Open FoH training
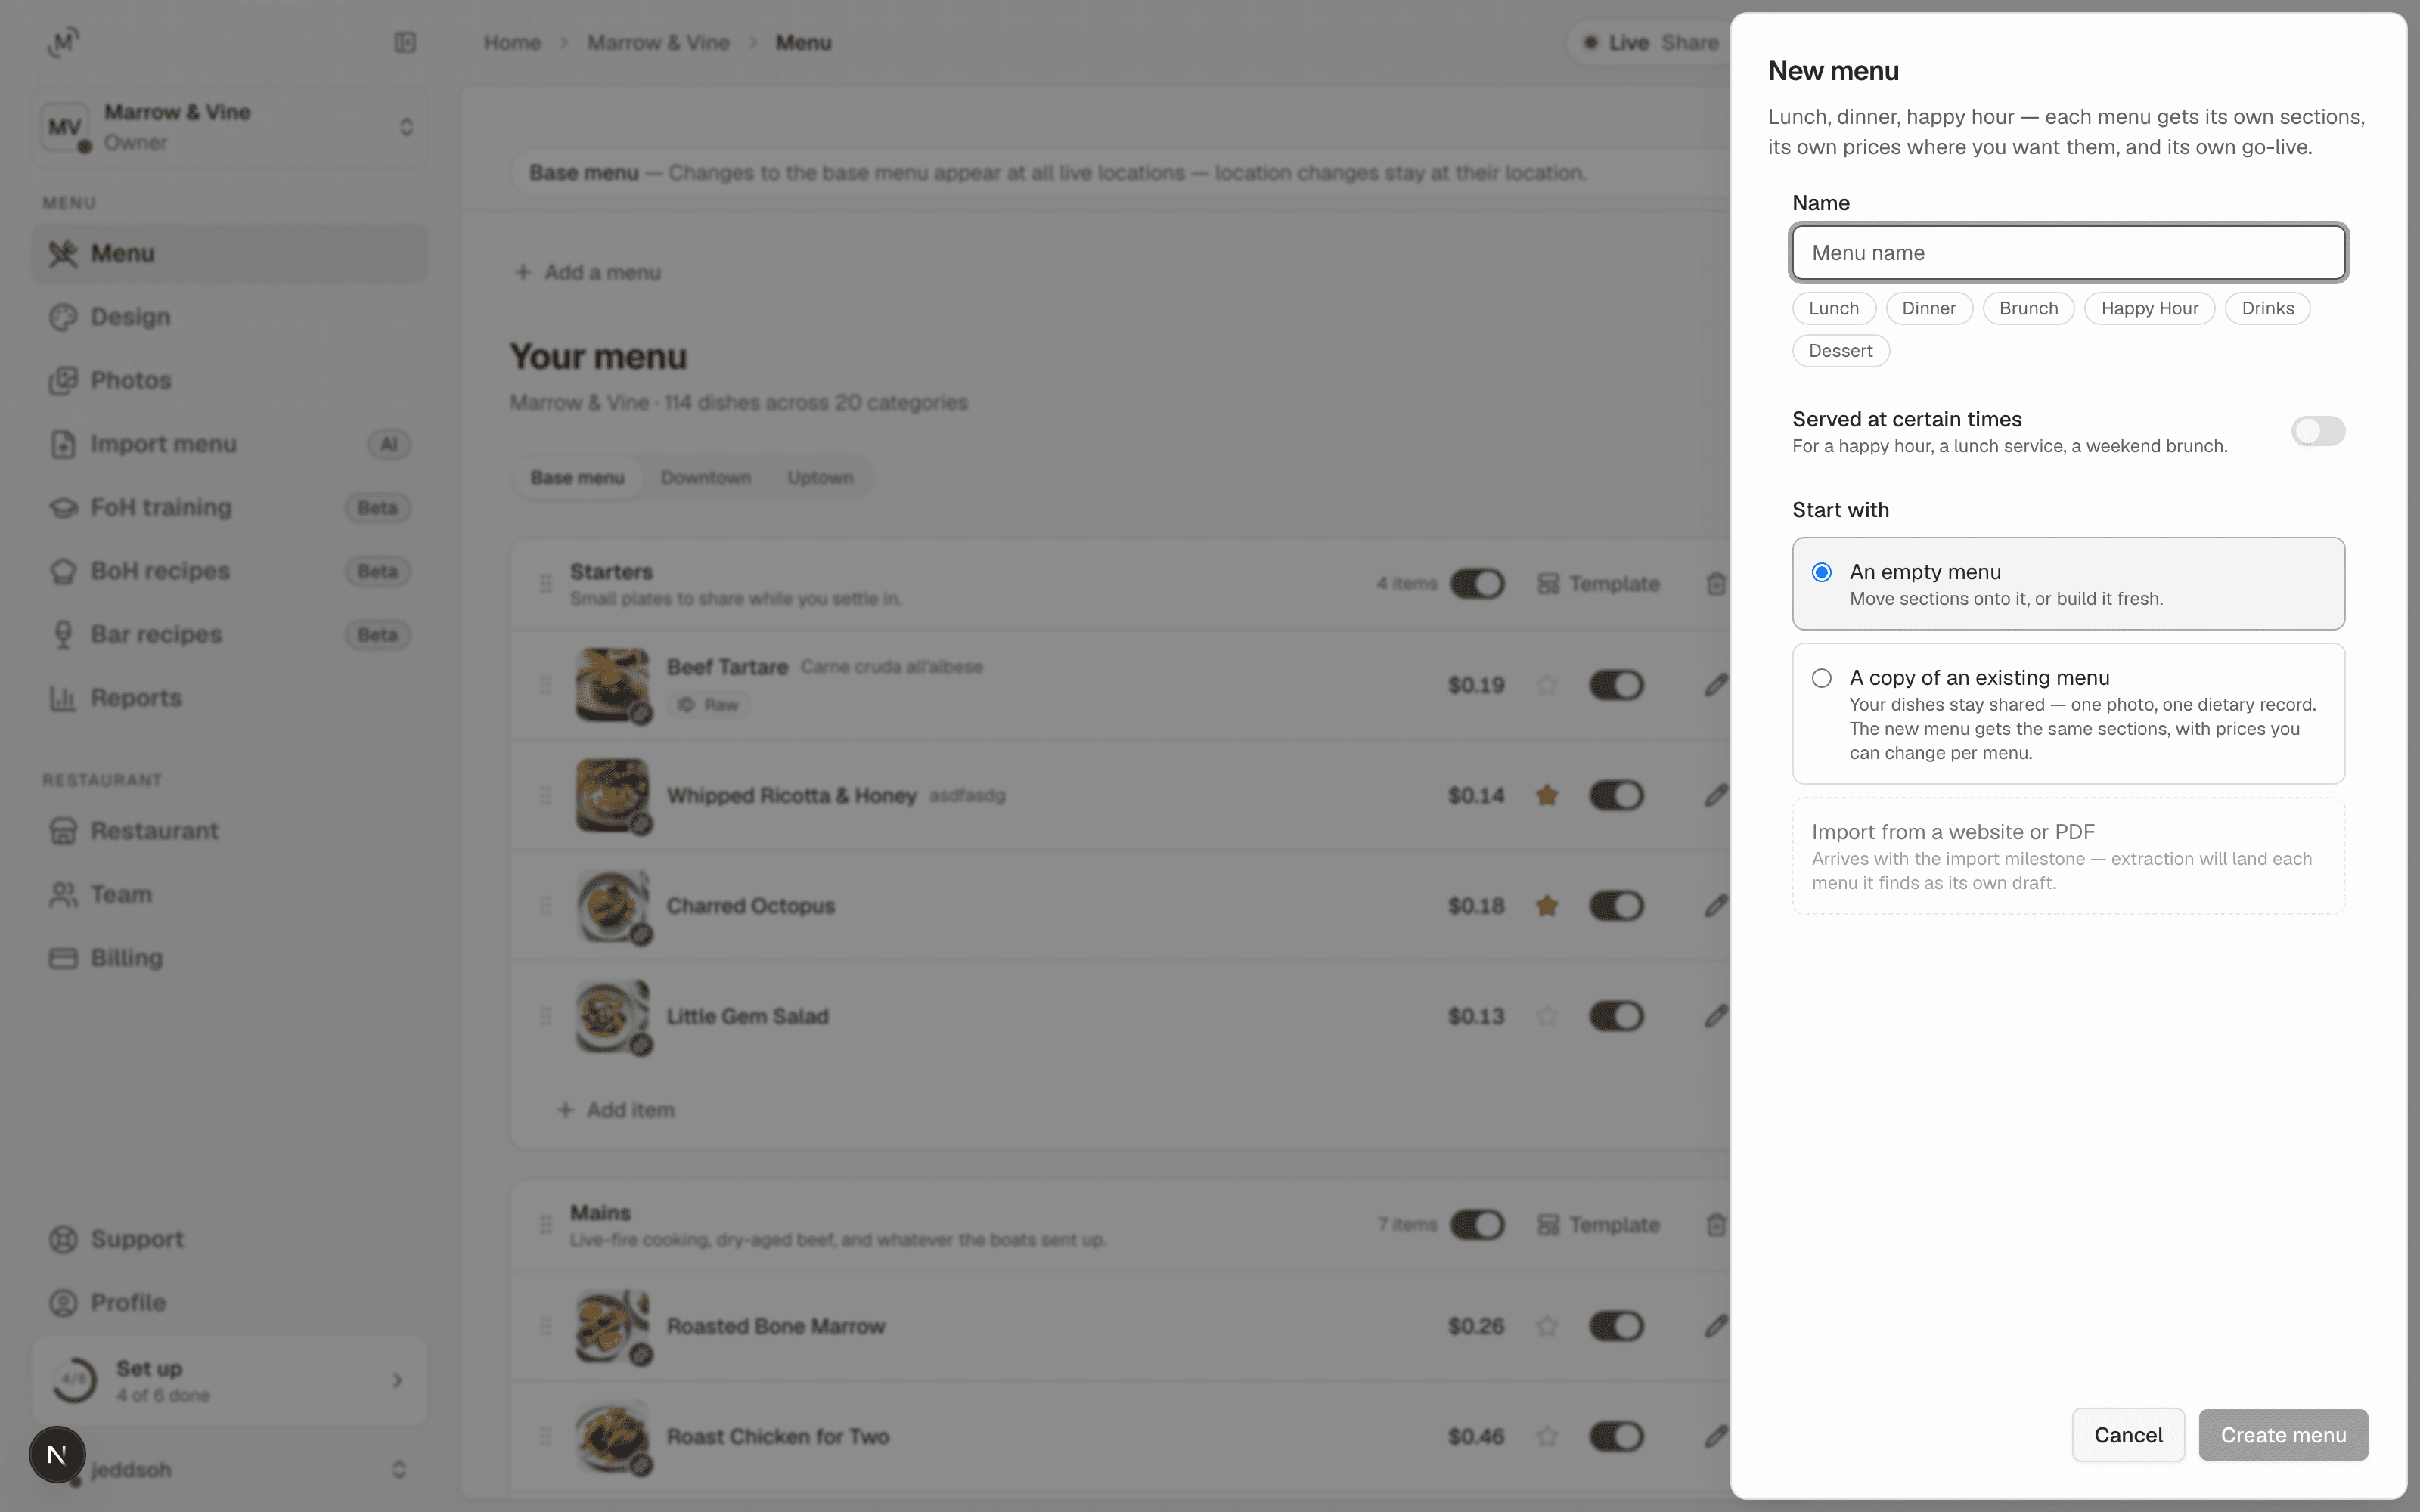This screenshot has height=1512, width=2420. pos(230,507)
